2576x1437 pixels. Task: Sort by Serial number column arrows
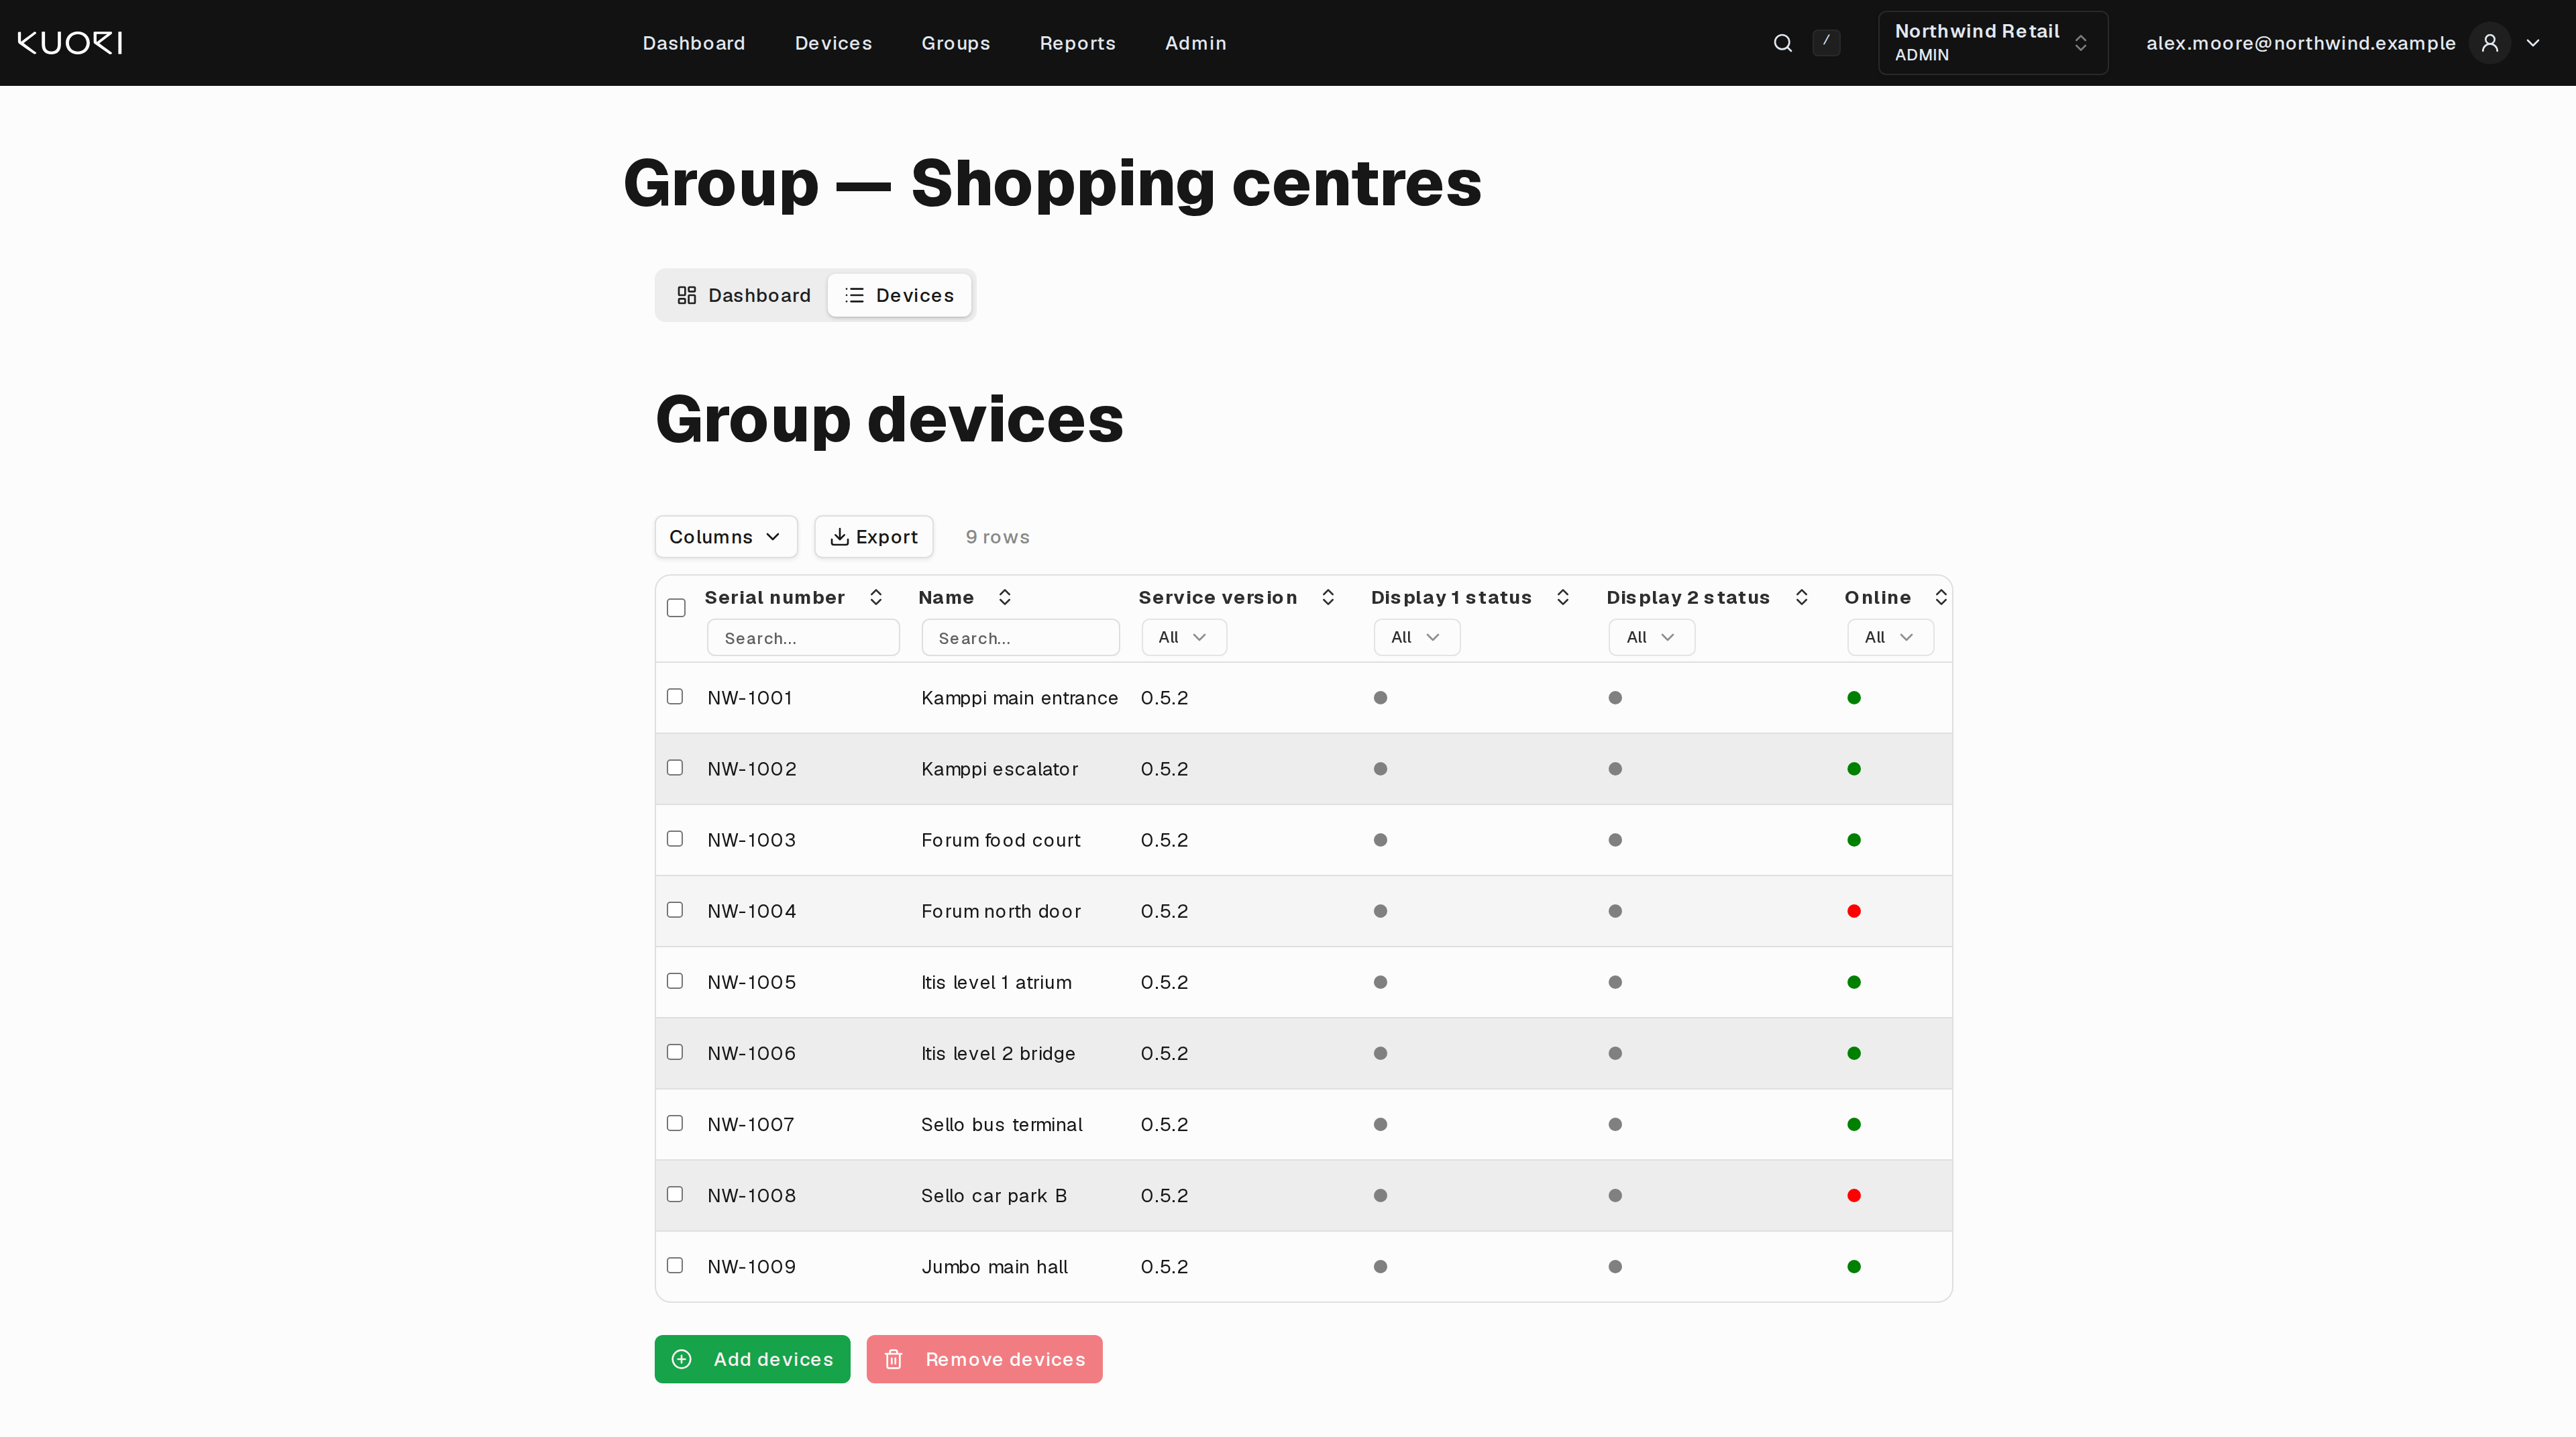(876, 597)
